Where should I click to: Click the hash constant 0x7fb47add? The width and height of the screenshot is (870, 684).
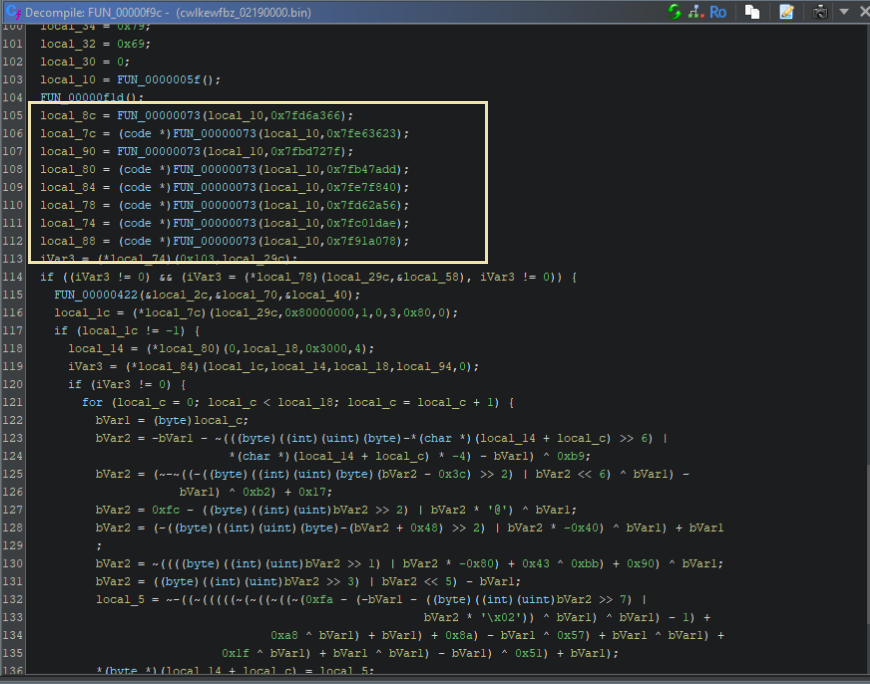361,169
